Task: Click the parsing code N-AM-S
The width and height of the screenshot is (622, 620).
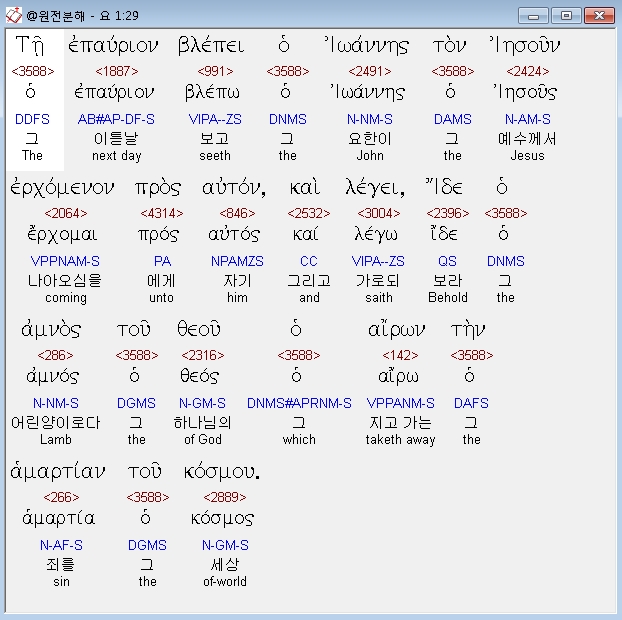Action: tap(528, 119)
